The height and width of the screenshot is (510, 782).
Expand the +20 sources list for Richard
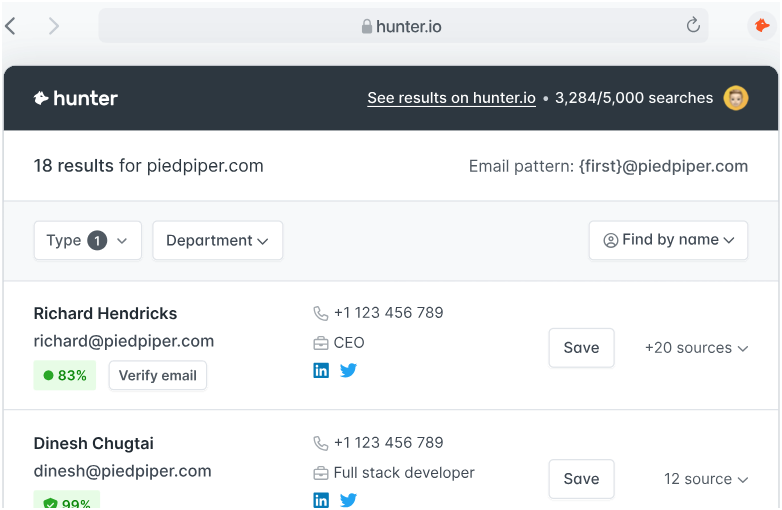pyautogui.click(x=696, y=347)
